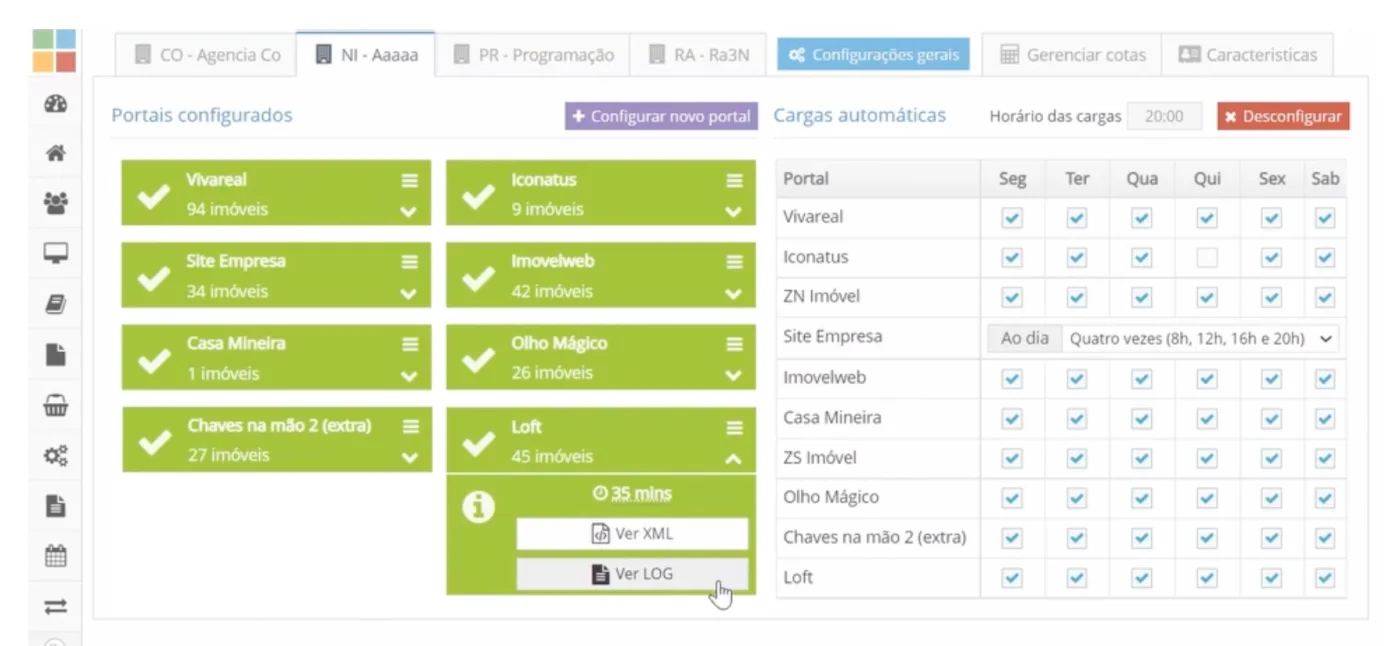The height and width of the screenshot is (646, 1400).
Task: Click Configurar novo portal button
Action: (x=661, y=116)
